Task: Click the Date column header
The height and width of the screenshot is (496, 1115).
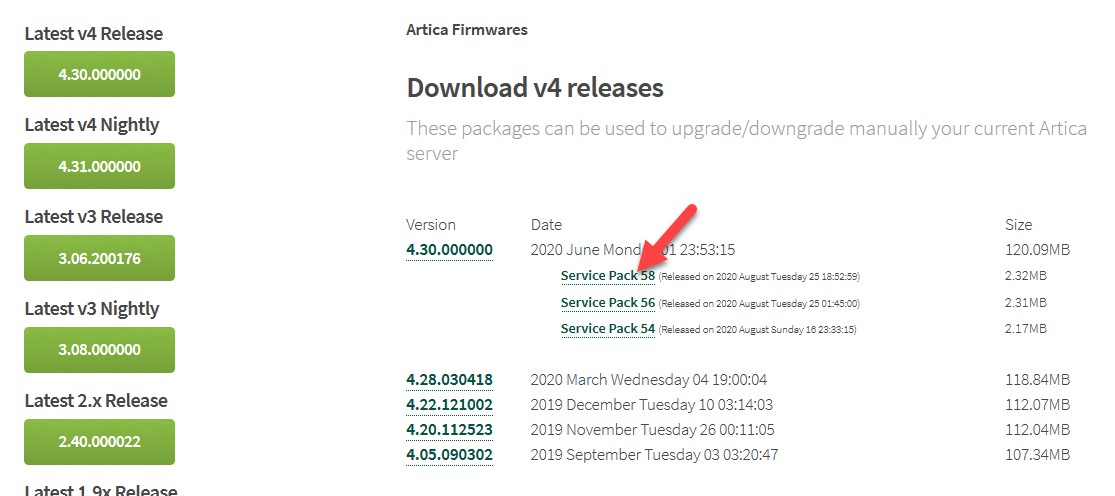Action: coord(546,225)
